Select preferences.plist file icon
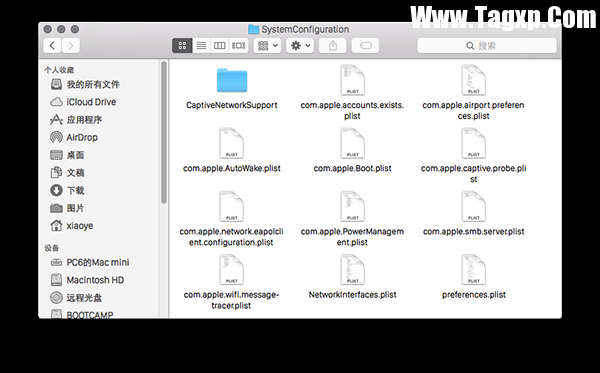Image resolution: width=600 pixels, height=373 pixels. [x=473, y=269]
